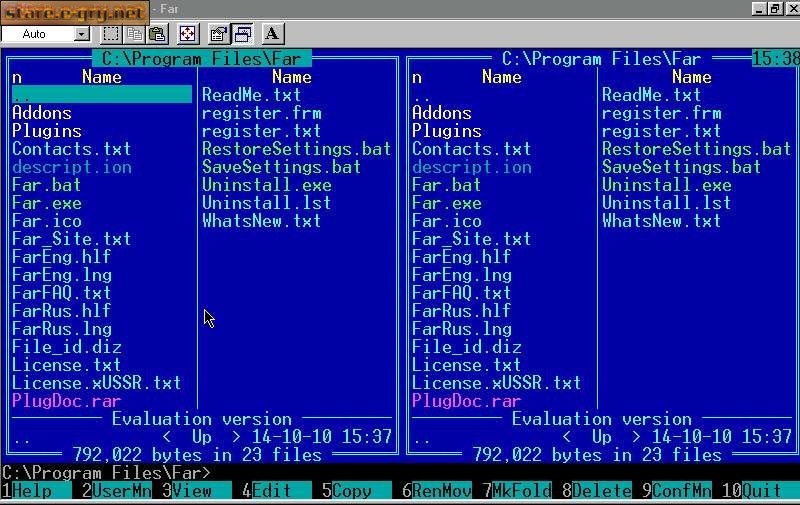This screenshot has height=505, width=800.
Task: Expand the Auto font size dropdown
Action: point(82,34)
